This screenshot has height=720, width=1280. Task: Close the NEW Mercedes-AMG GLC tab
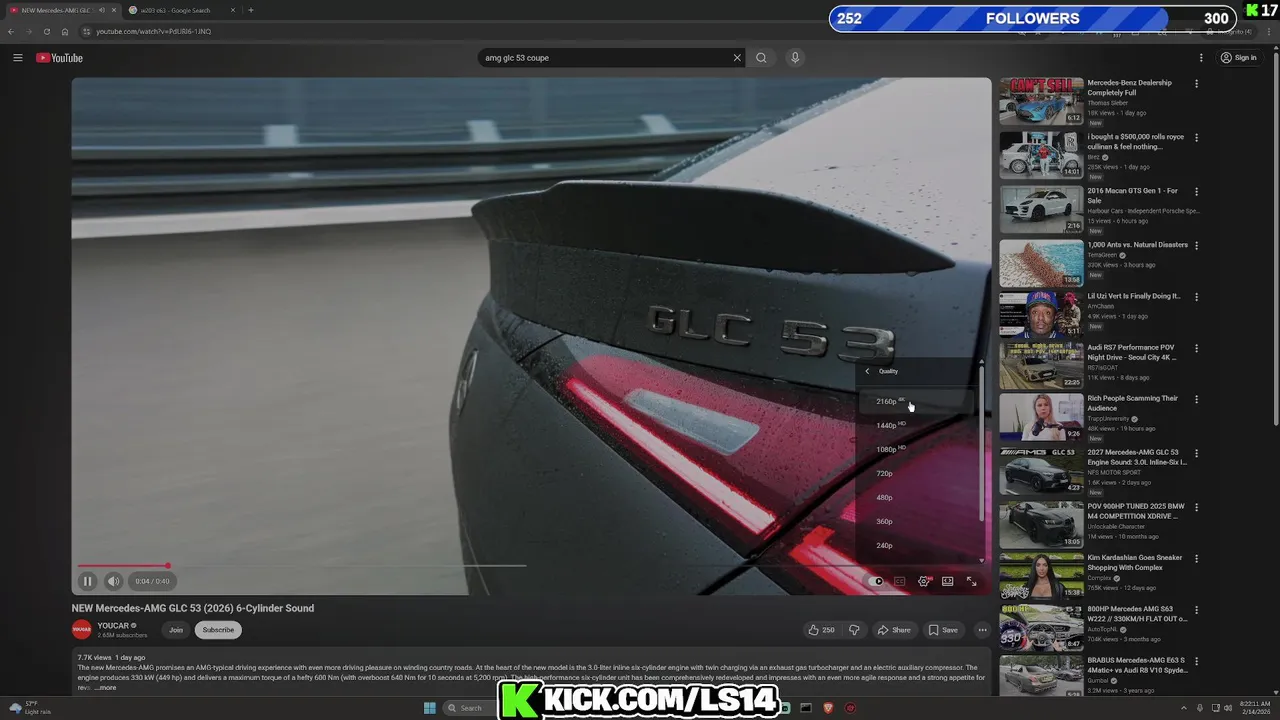coord(113,10)
